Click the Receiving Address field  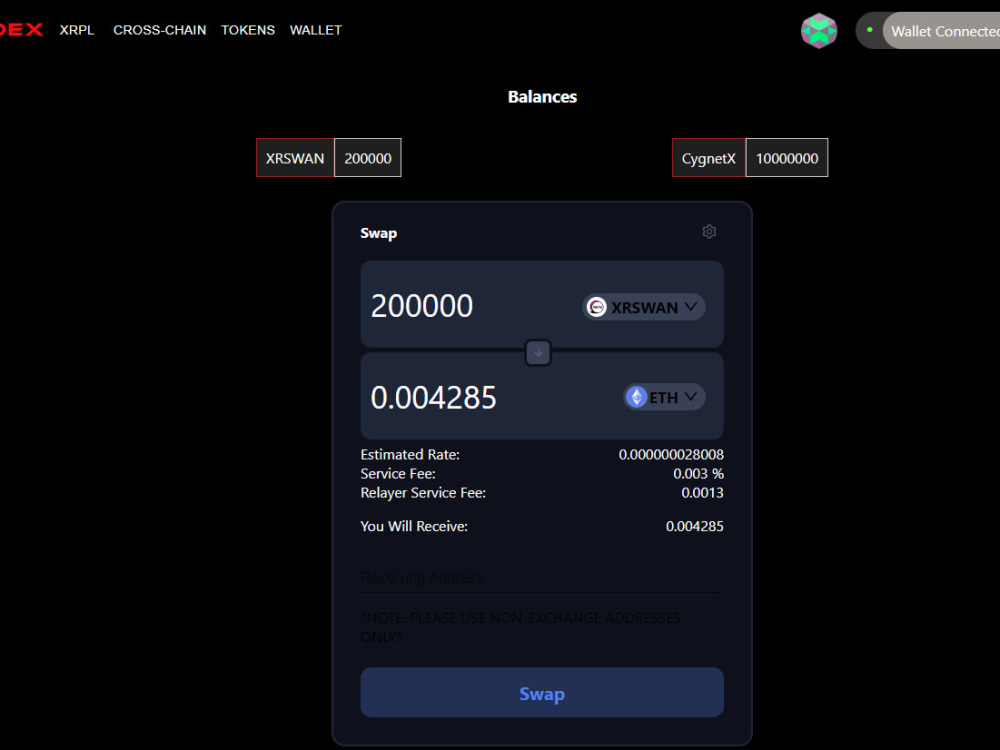click(542, 578)
